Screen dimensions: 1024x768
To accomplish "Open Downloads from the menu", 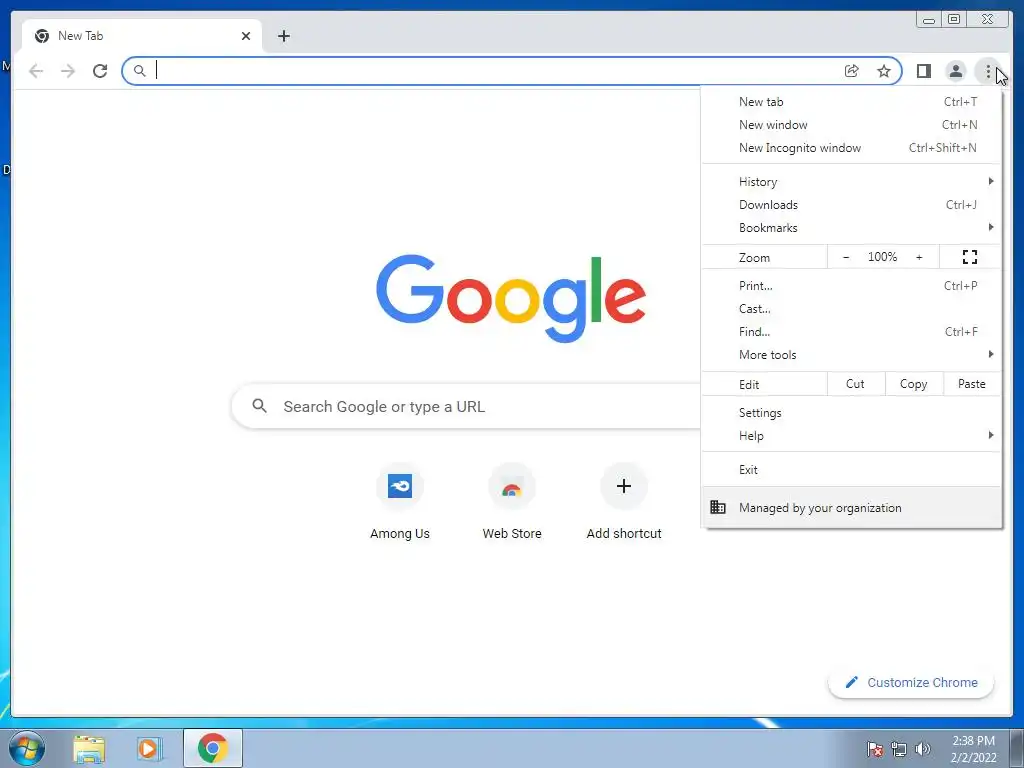I will pos(851,204).
